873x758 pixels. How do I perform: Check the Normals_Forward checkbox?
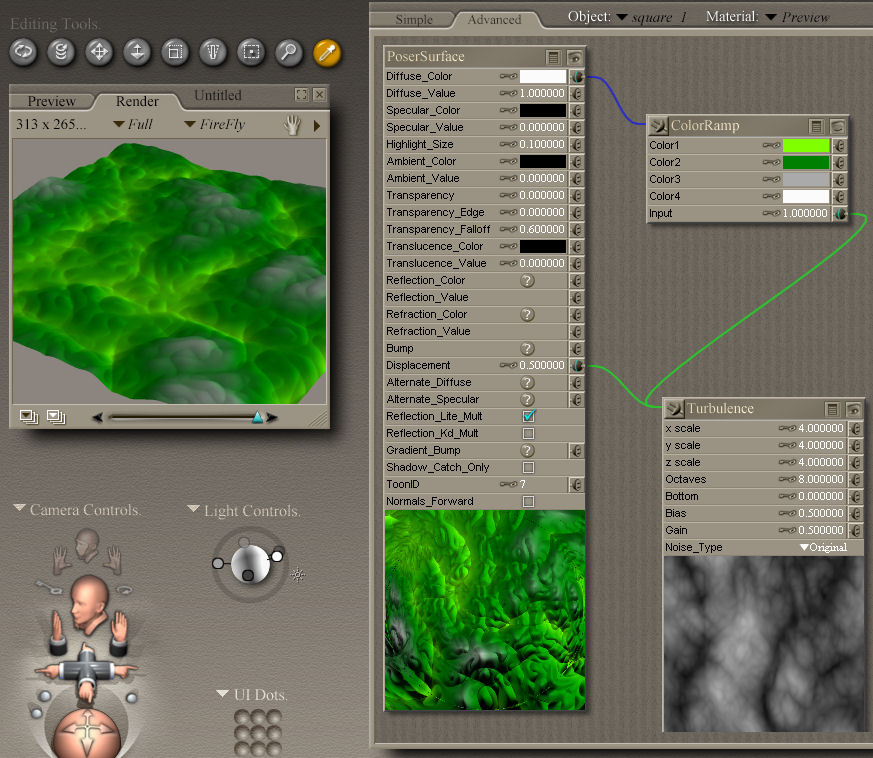(x=529, y=501)
